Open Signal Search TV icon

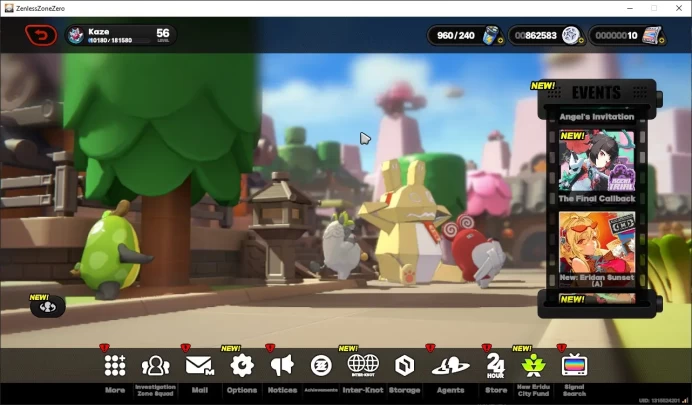[574, 365]
